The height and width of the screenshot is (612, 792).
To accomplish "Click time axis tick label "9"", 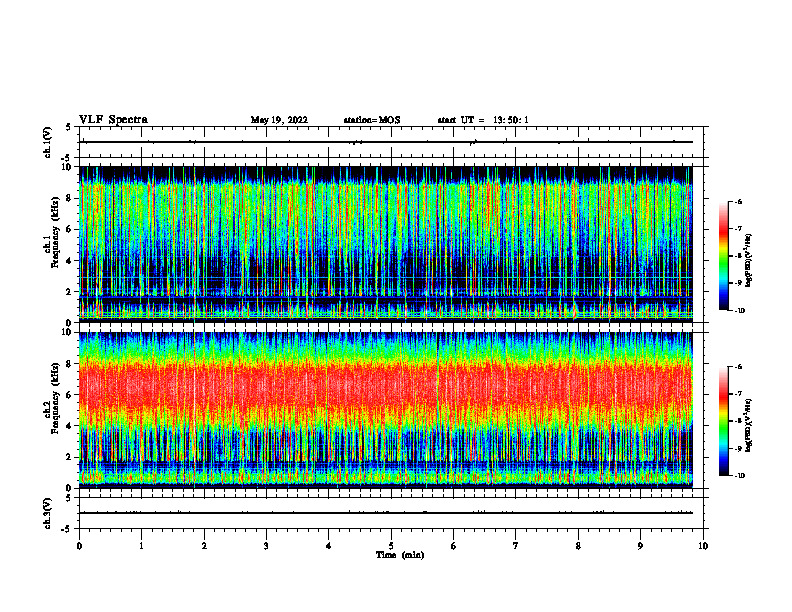I will 640,546.
